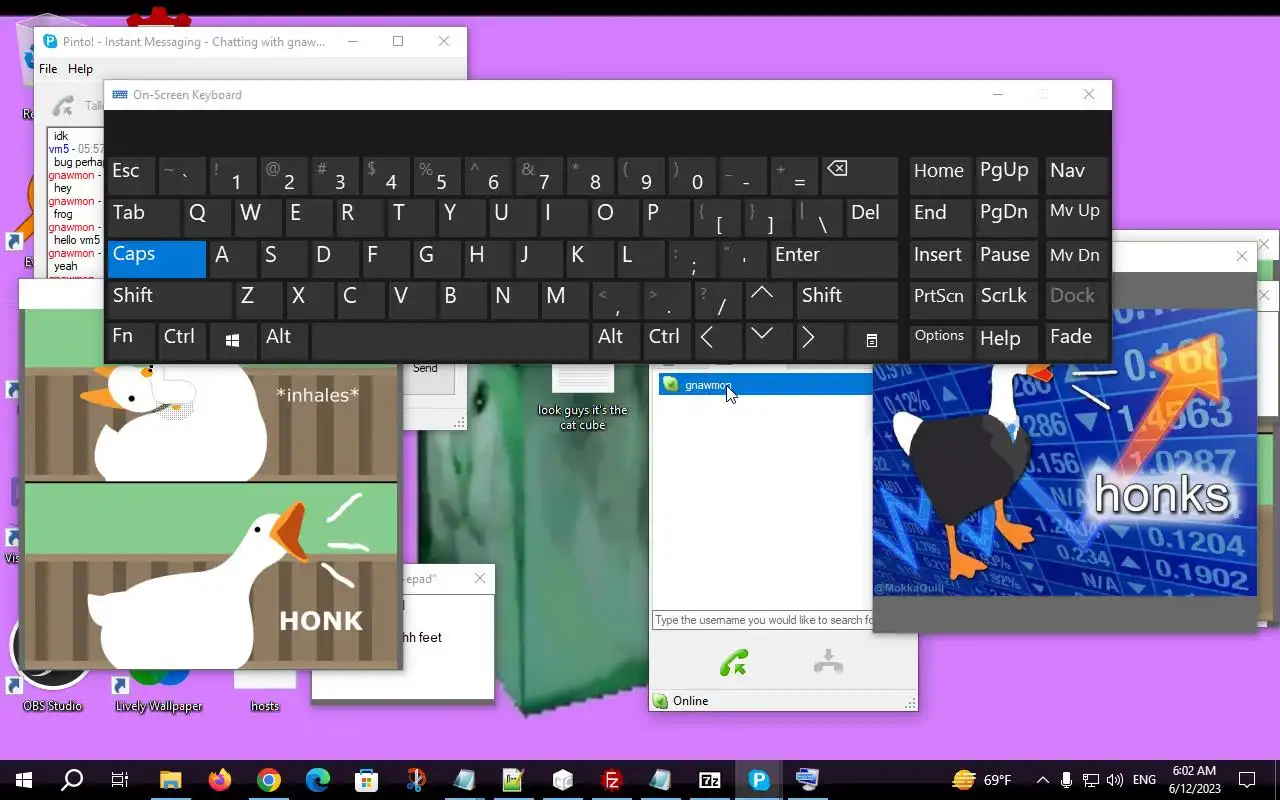Show hidden icons via system tray chevron

1042,780
